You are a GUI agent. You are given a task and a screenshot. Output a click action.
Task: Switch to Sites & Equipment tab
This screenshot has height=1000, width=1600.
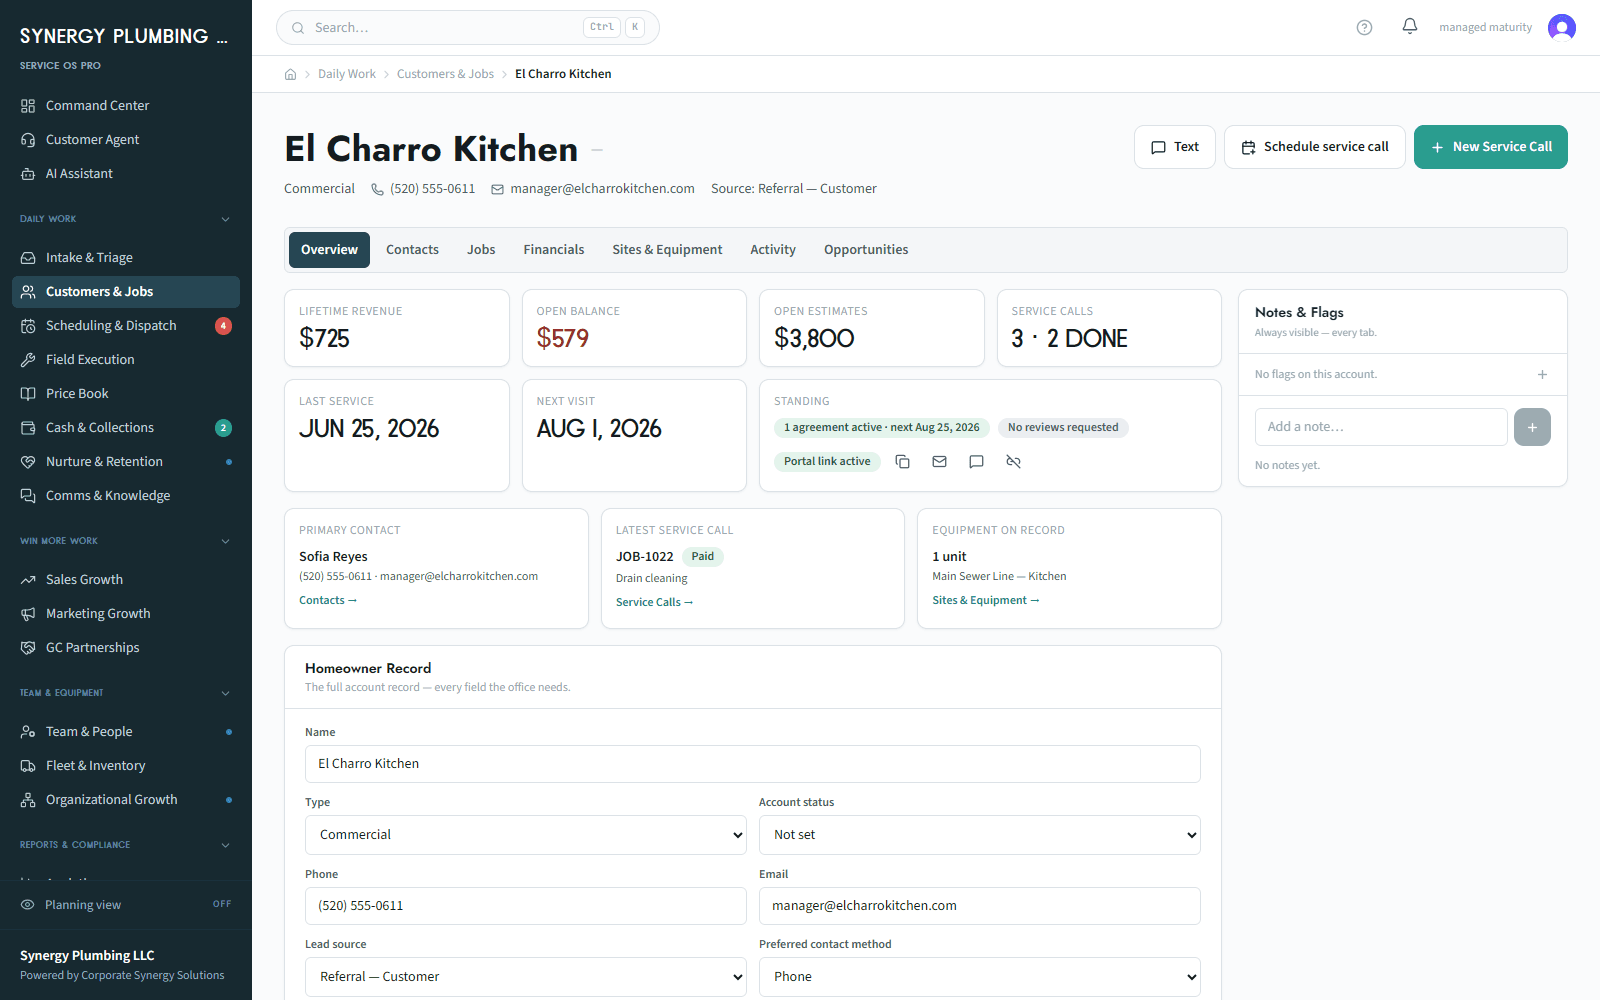[x=667, y=250]
